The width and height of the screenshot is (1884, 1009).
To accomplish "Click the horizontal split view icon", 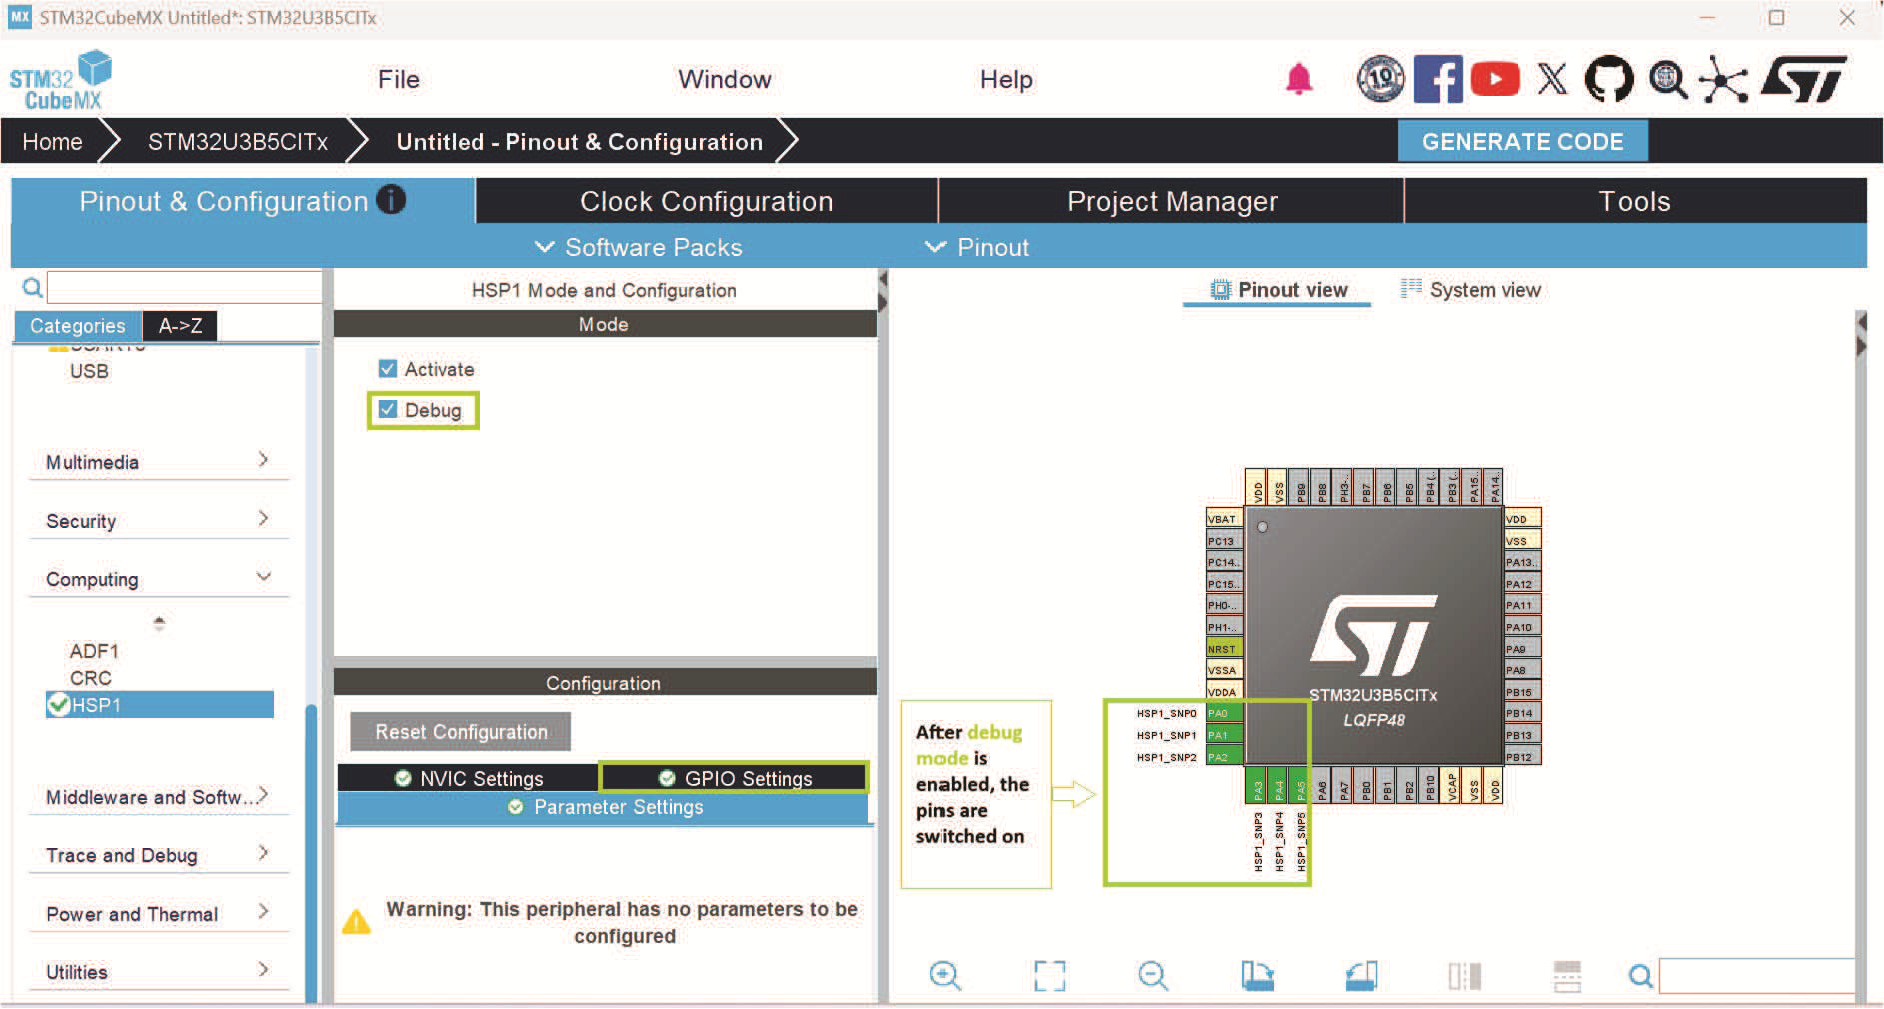I will (x=1567, y=975).
